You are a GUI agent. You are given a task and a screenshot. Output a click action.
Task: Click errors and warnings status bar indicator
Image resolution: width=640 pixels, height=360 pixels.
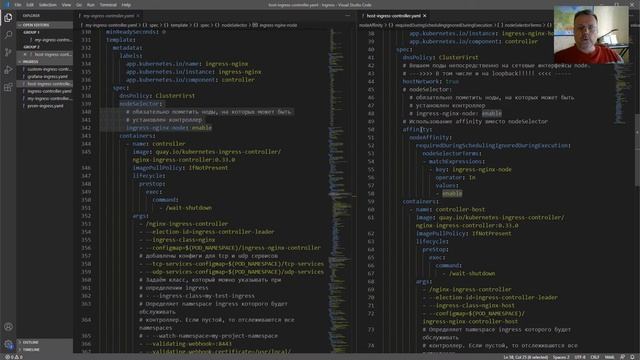pyautogui.click(x=13, y=357)
